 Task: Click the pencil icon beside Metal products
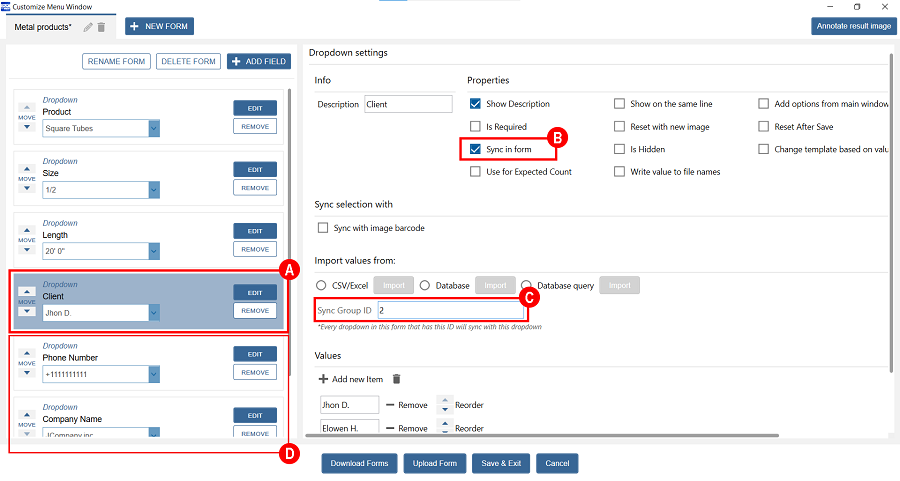88,27
